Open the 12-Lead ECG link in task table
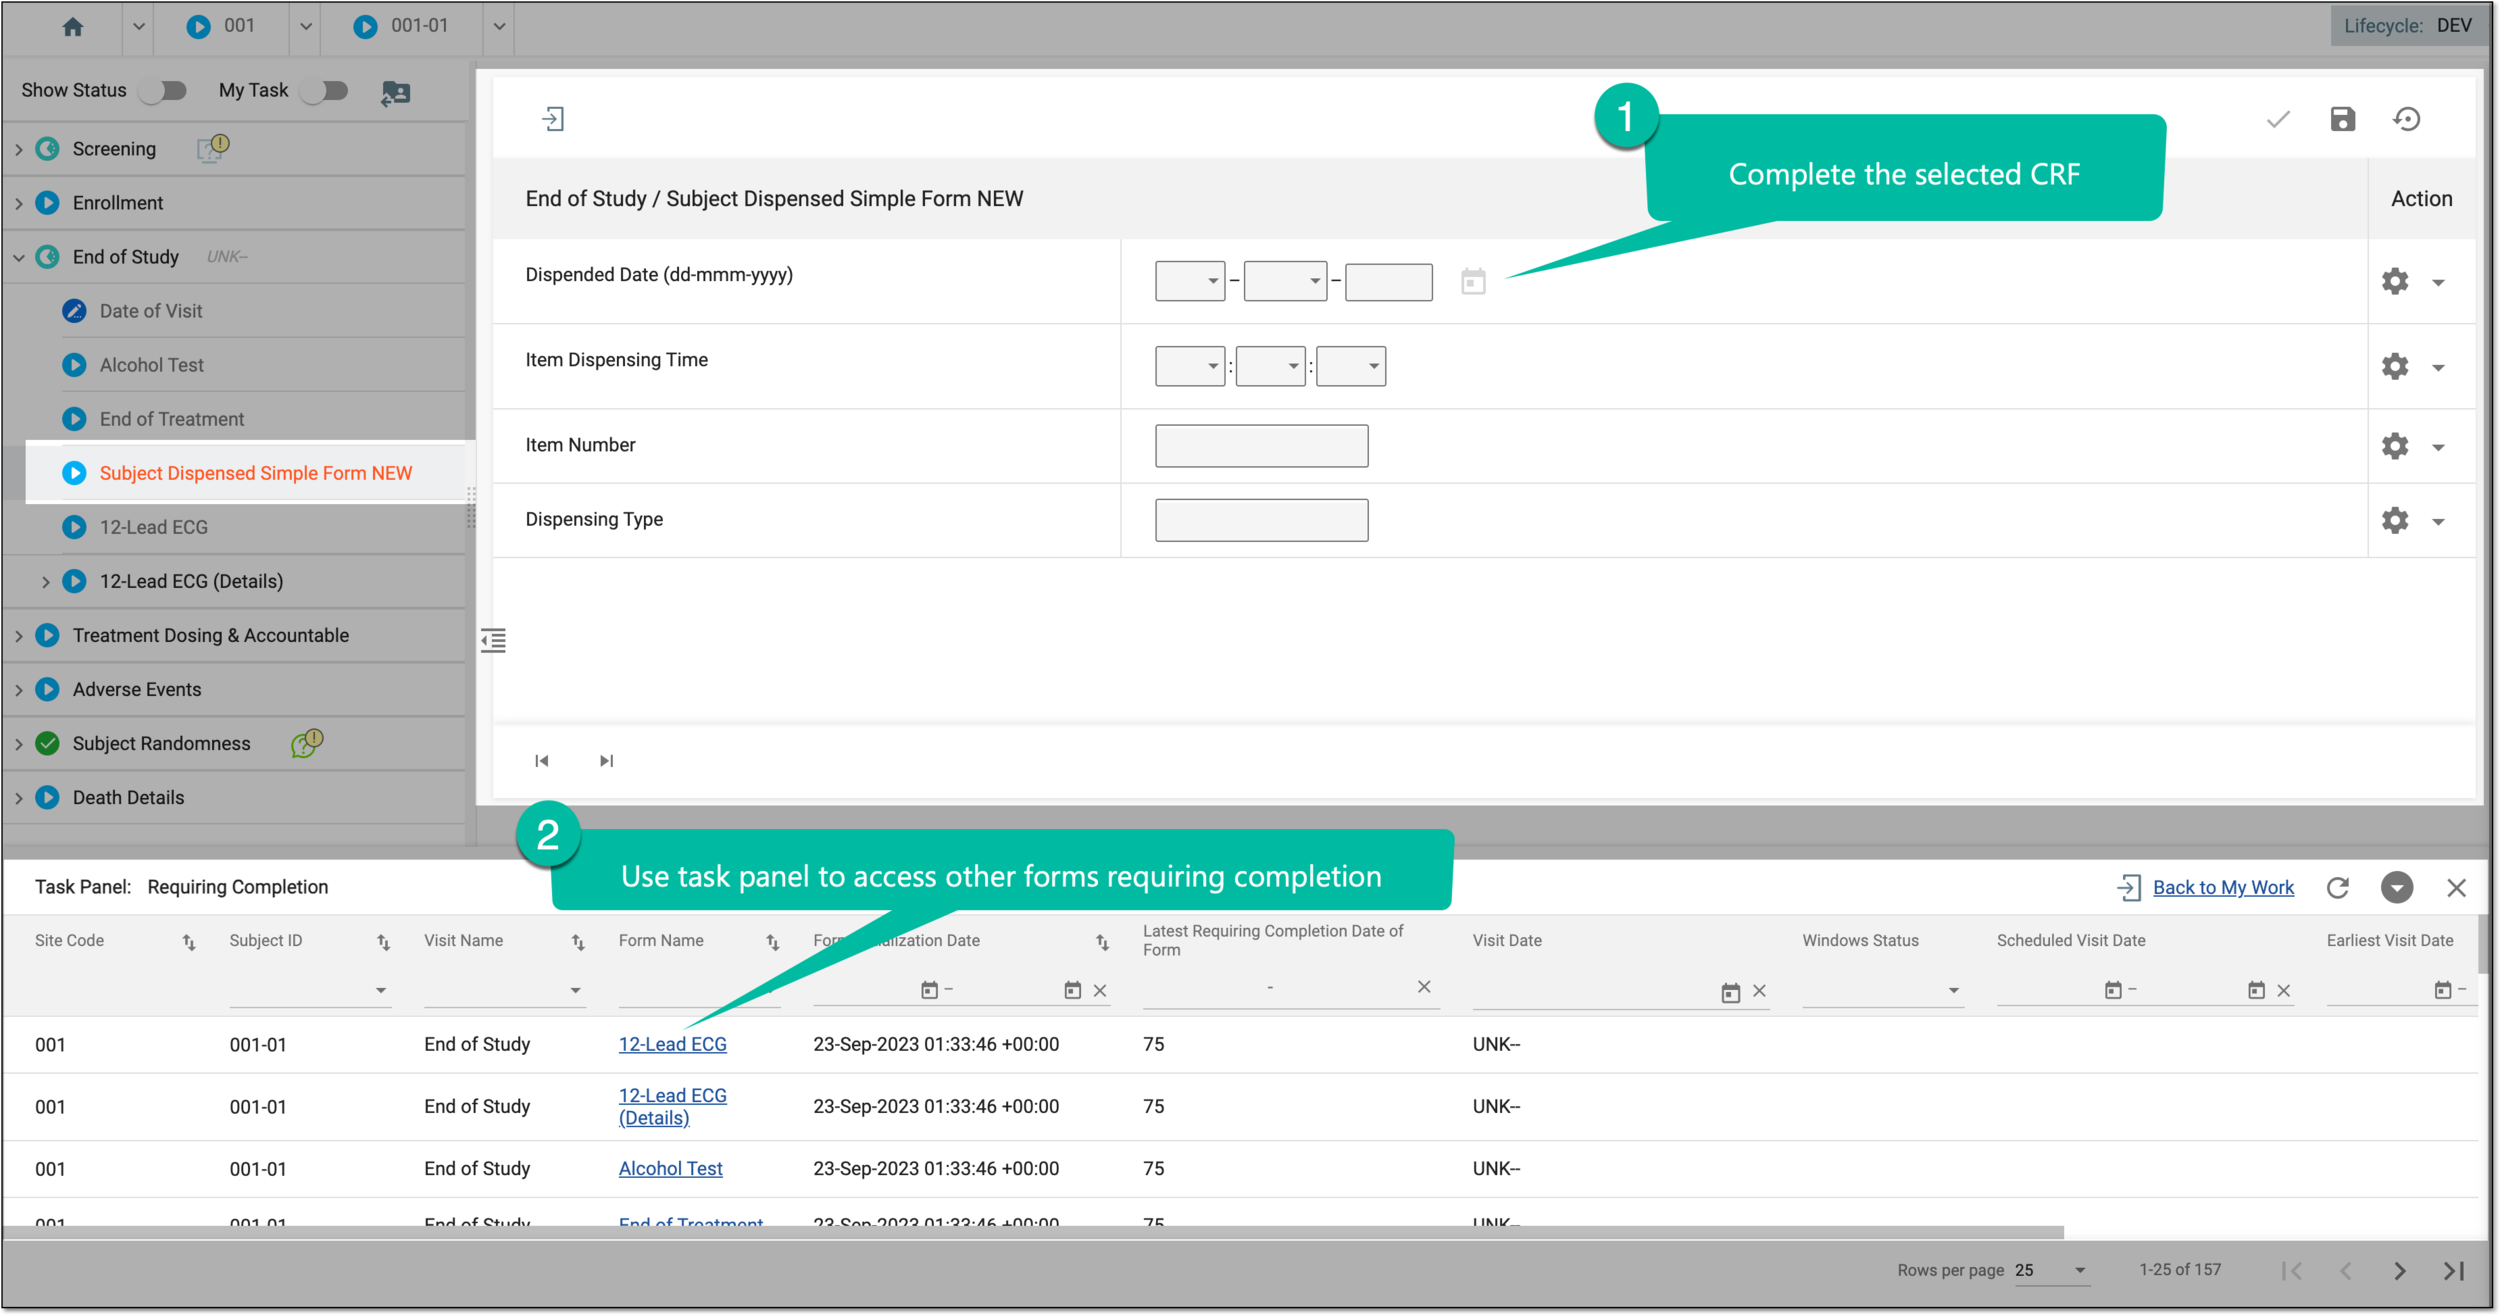The image size is (2500, 1315). click(672, 1044)
